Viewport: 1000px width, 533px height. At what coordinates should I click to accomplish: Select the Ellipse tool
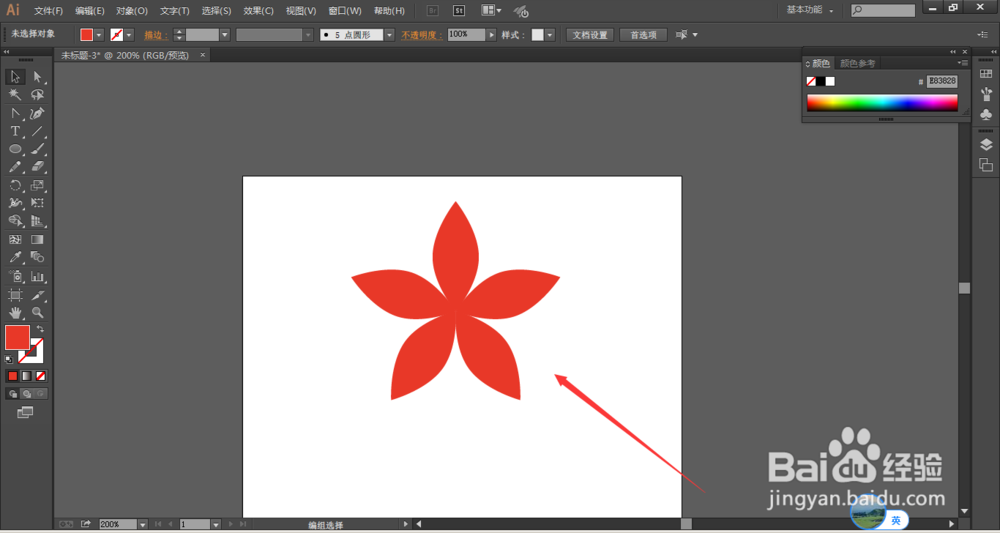pyautogui.click(x=15, y=149)
